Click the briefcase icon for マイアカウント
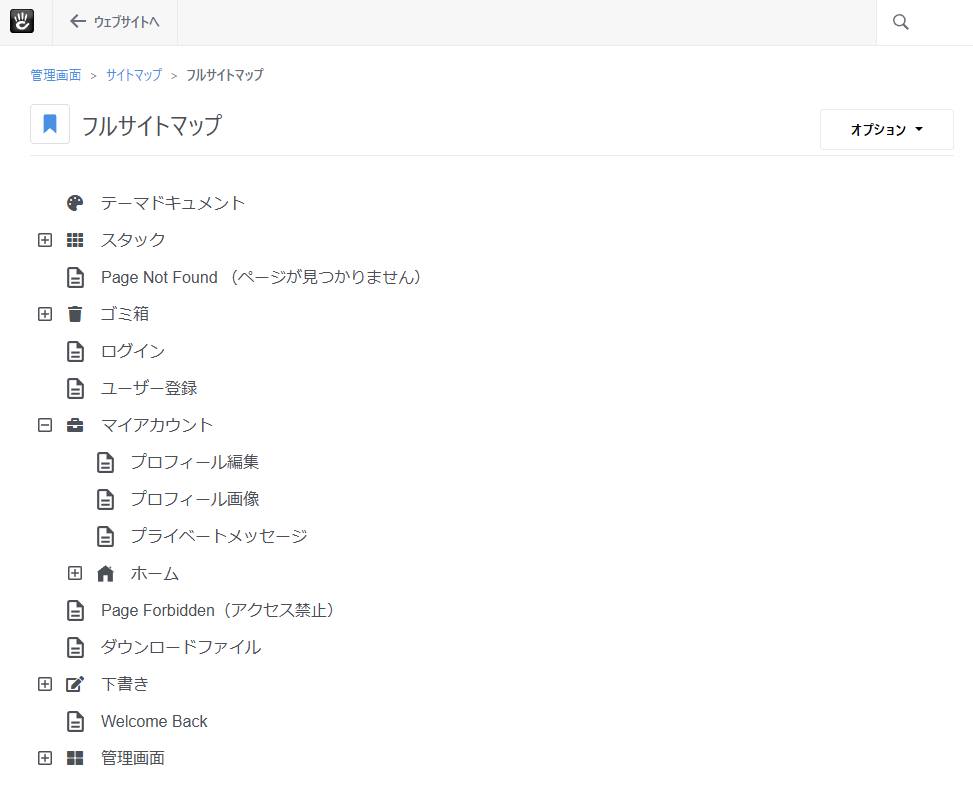Viewport: 973px width, 786px height. (75, 425)
